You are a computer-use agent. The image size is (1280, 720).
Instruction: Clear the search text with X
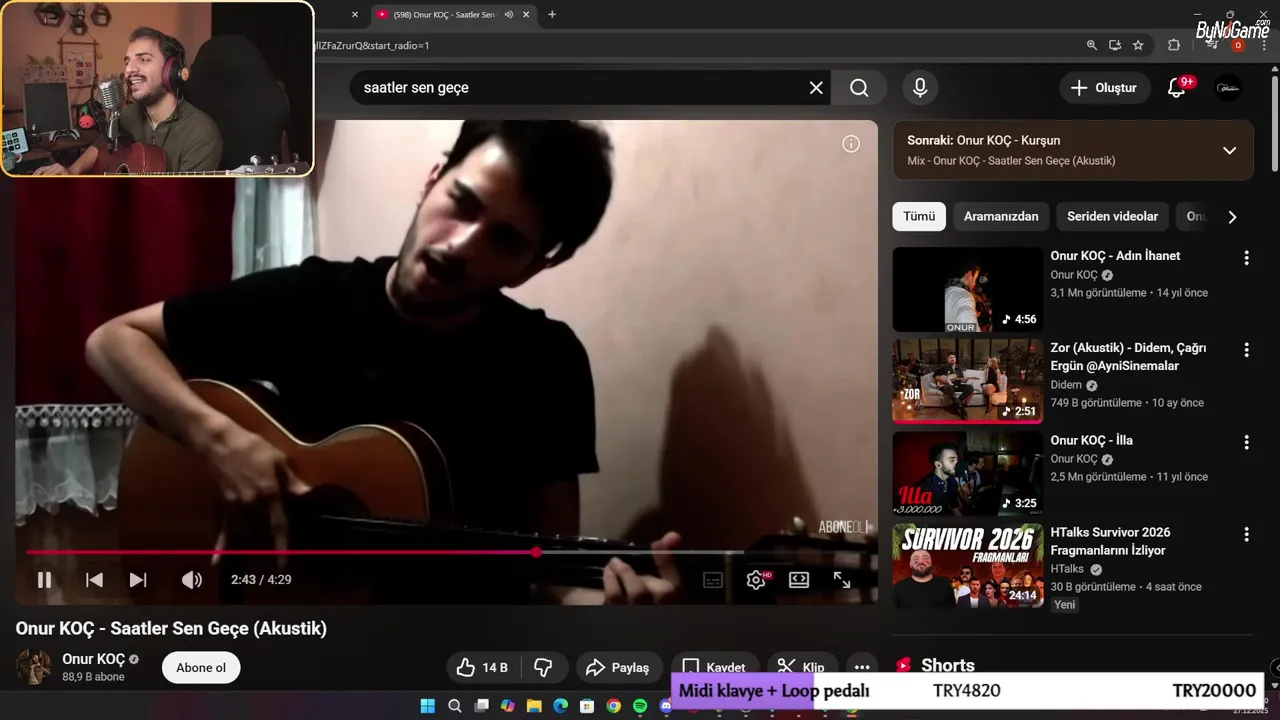click(816, 88)
